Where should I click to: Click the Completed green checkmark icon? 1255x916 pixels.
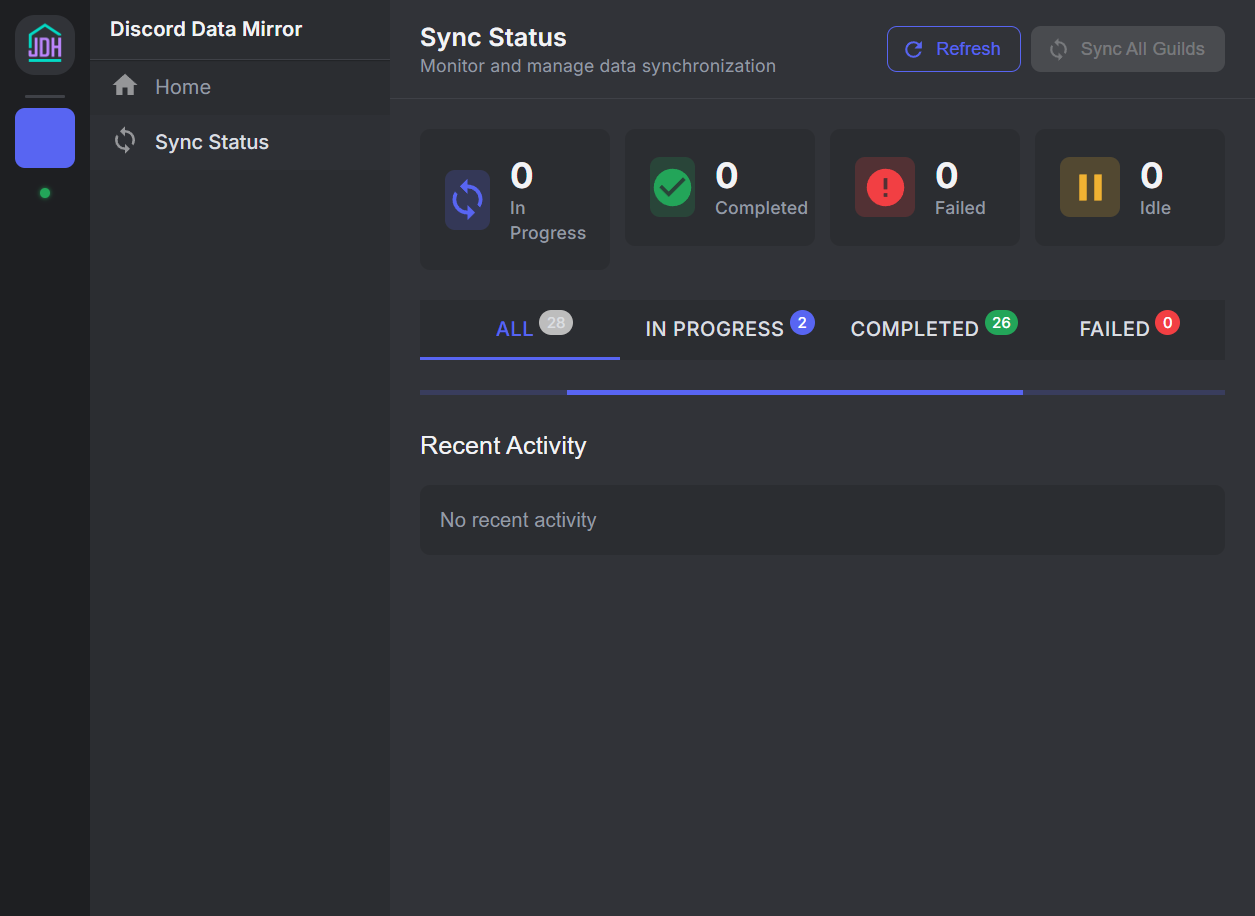click(x=671, y=186)
